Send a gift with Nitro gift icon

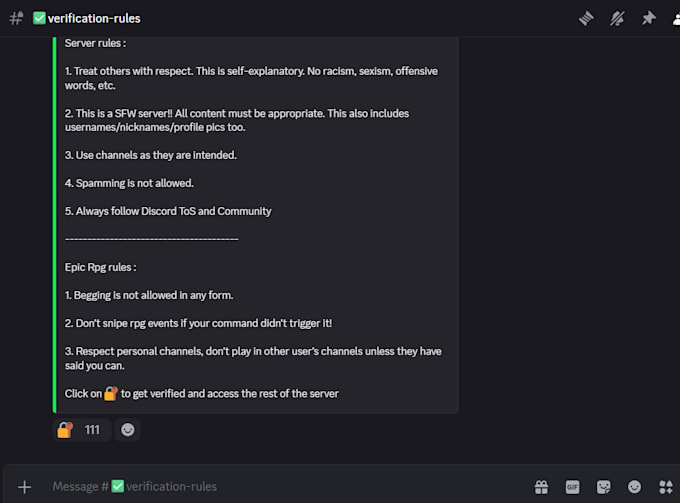(541, 487)
